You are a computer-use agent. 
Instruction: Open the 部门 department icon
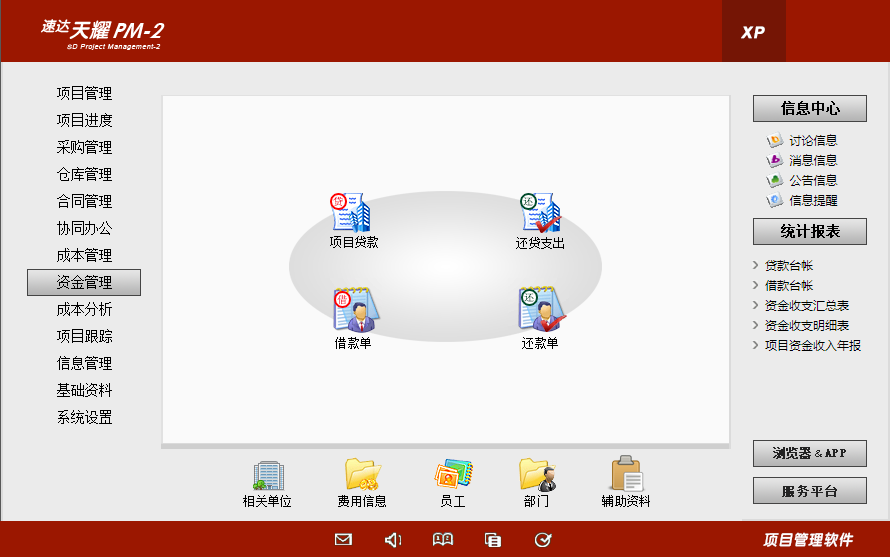coord(536,476)
